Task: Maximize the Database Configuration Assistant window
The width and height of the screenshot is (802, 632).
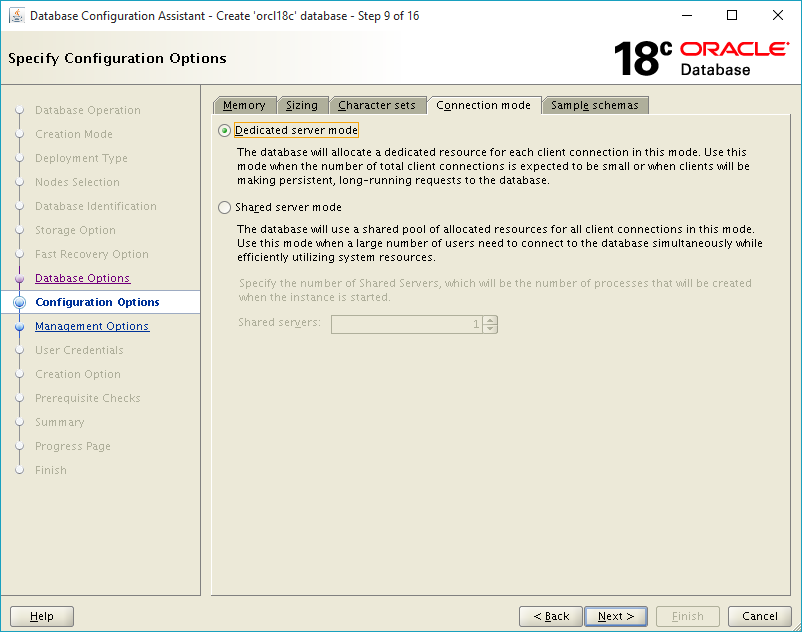Action: (732, 15)
